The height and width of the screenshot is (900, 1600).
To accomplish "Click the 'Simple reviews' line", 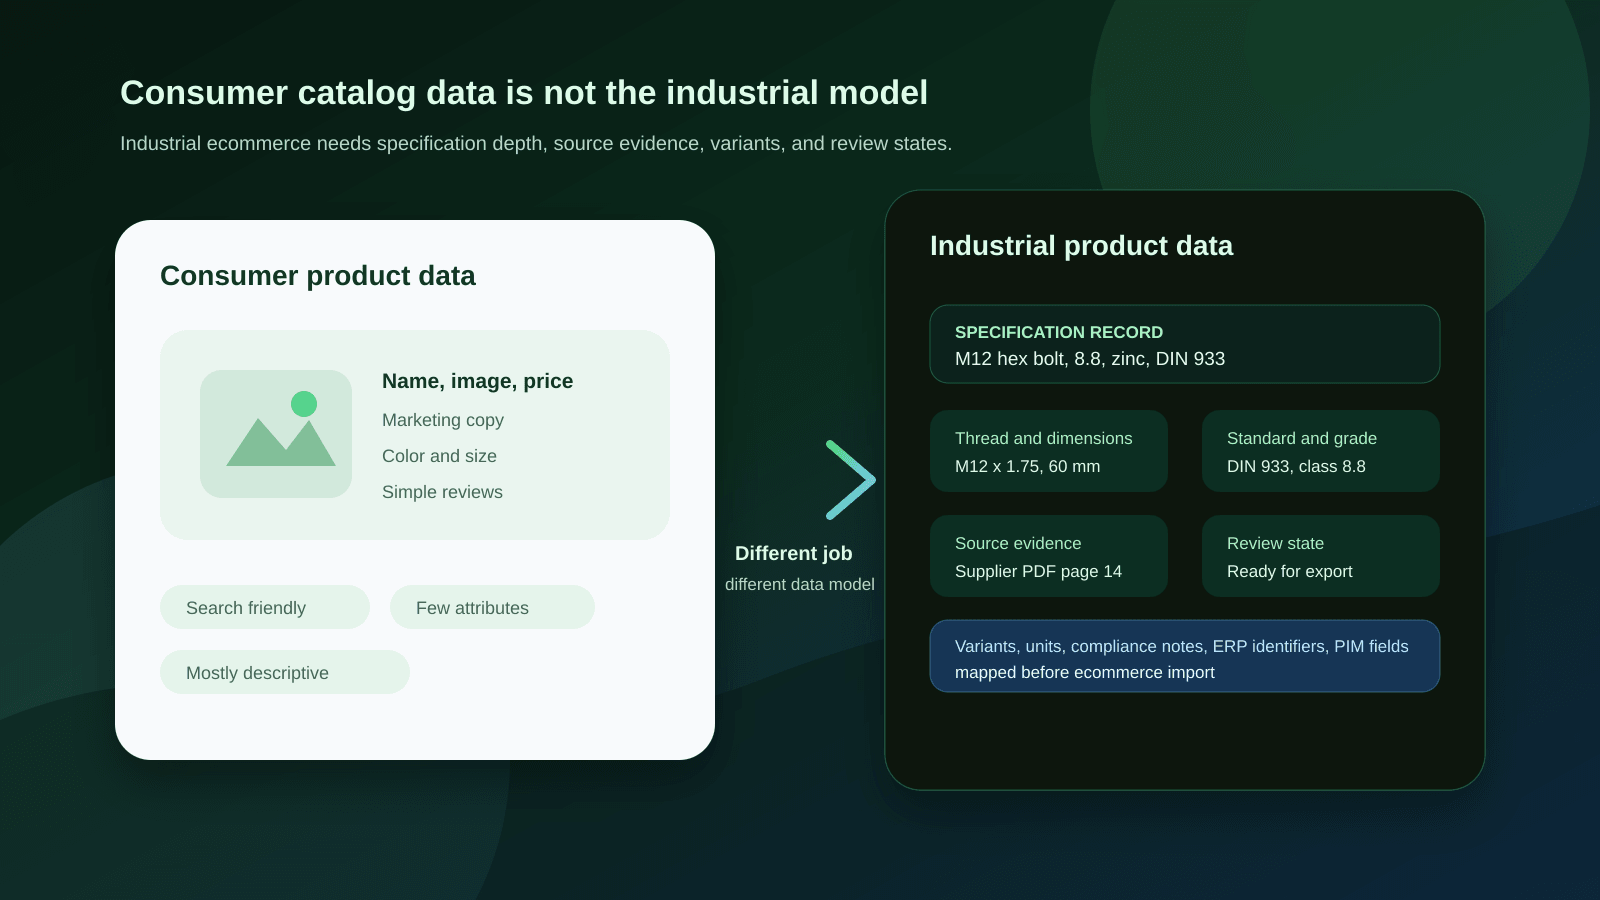I will point(442,492).
